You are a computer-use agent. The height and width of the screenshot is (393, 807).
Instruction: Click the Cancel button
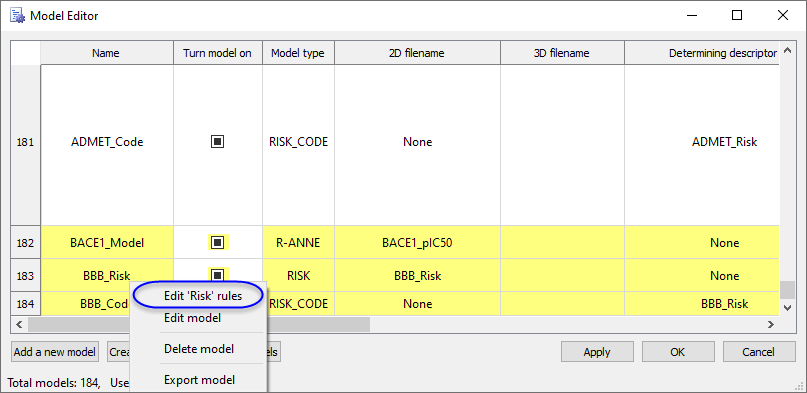759,352
